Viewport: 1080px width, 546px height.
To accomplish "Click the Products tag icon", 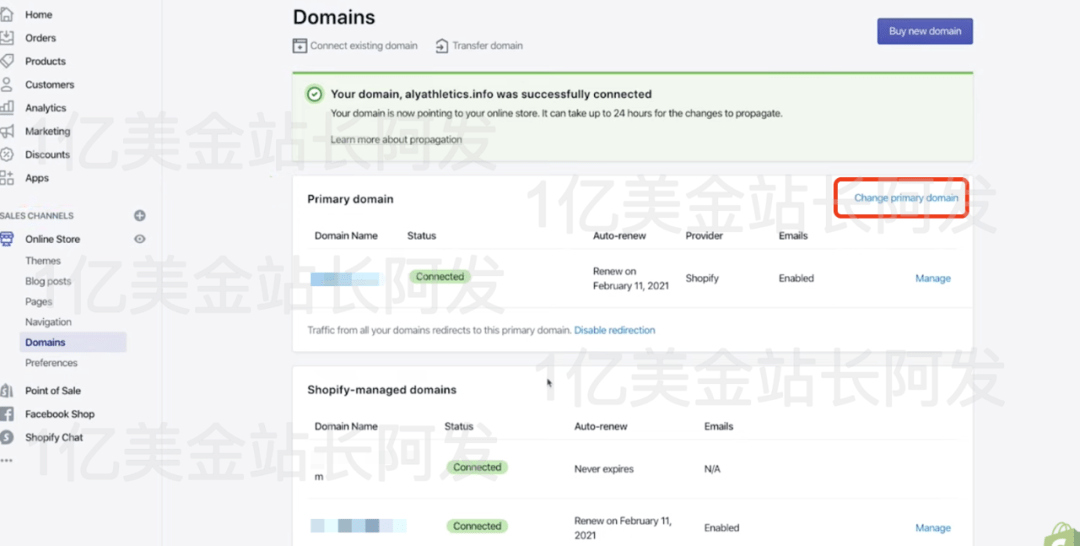I will pos(6,61).
